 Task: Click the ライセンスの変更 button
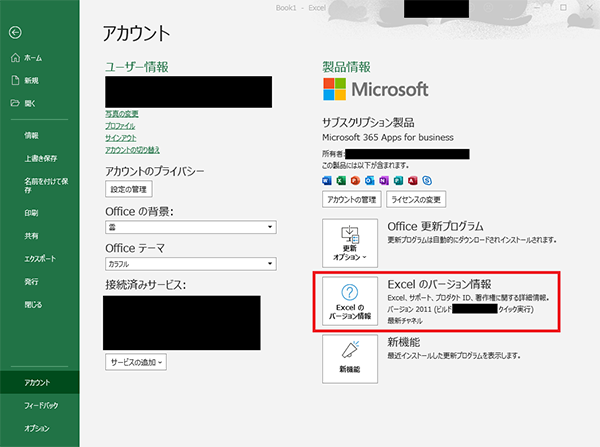point(416,199)
